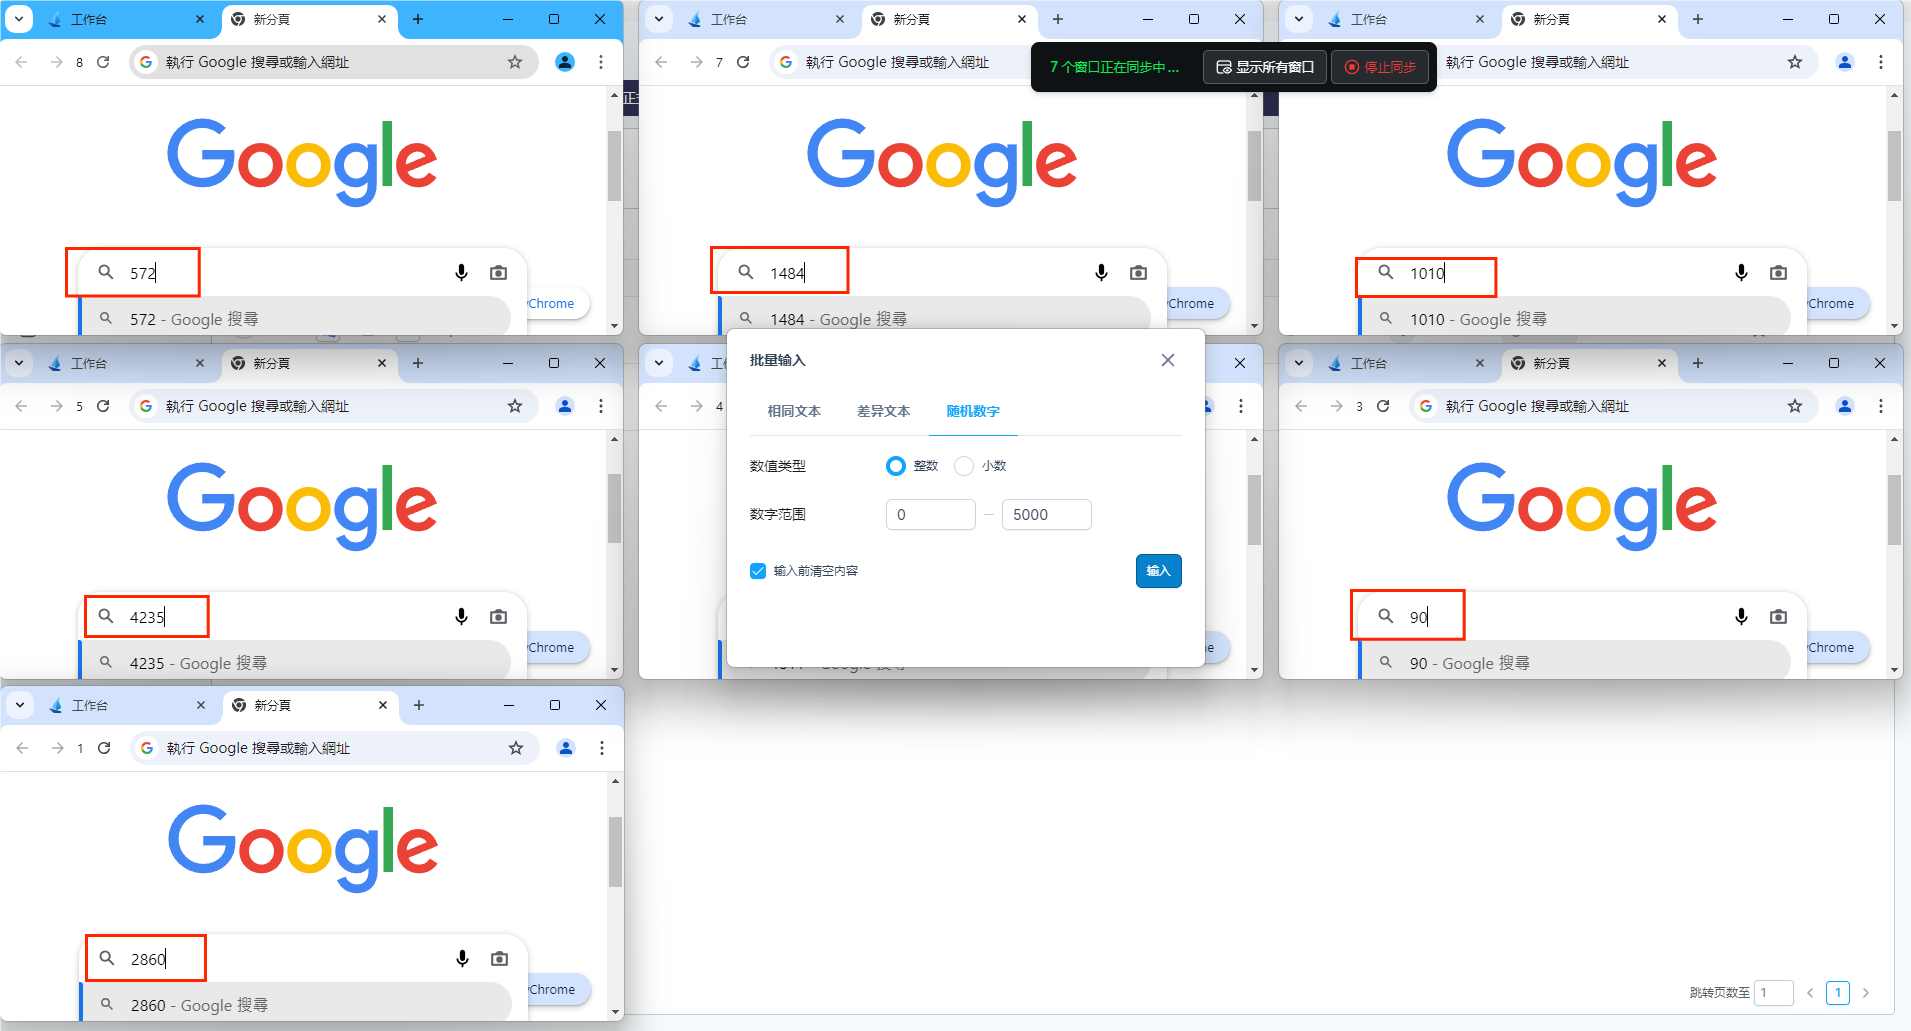
Task: Reload page in window 3
Action: click(1383, 406)
